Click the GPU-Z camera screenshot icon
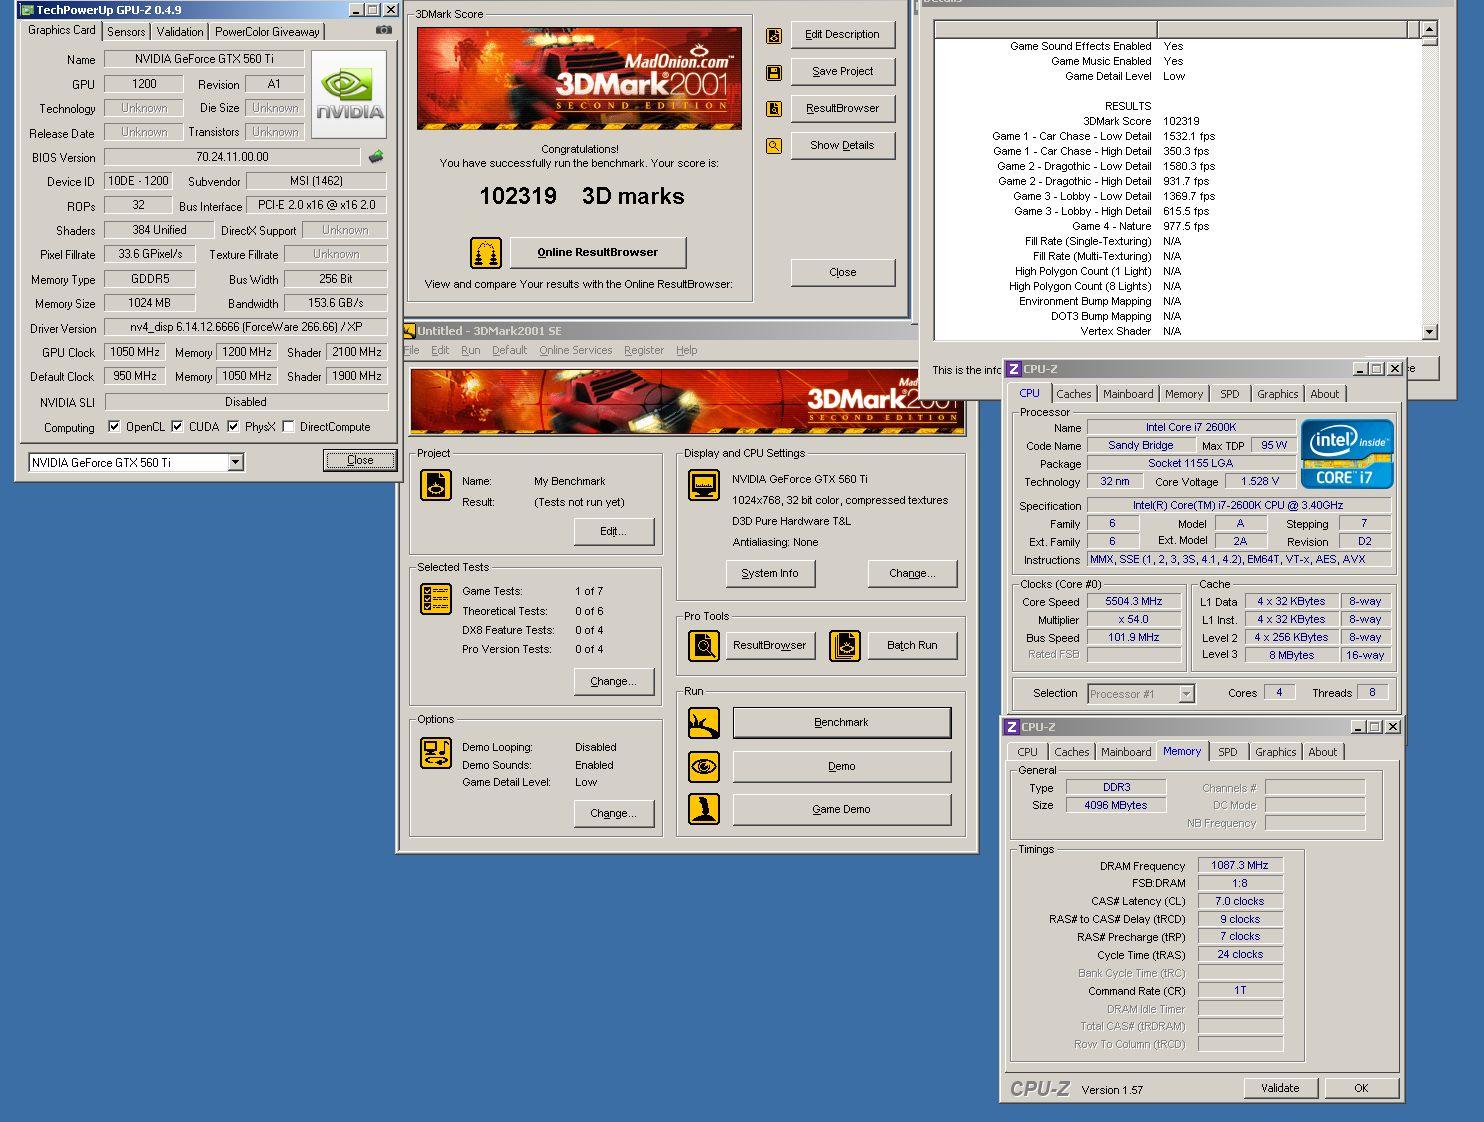1484x1122 pixels. point(382,30)
